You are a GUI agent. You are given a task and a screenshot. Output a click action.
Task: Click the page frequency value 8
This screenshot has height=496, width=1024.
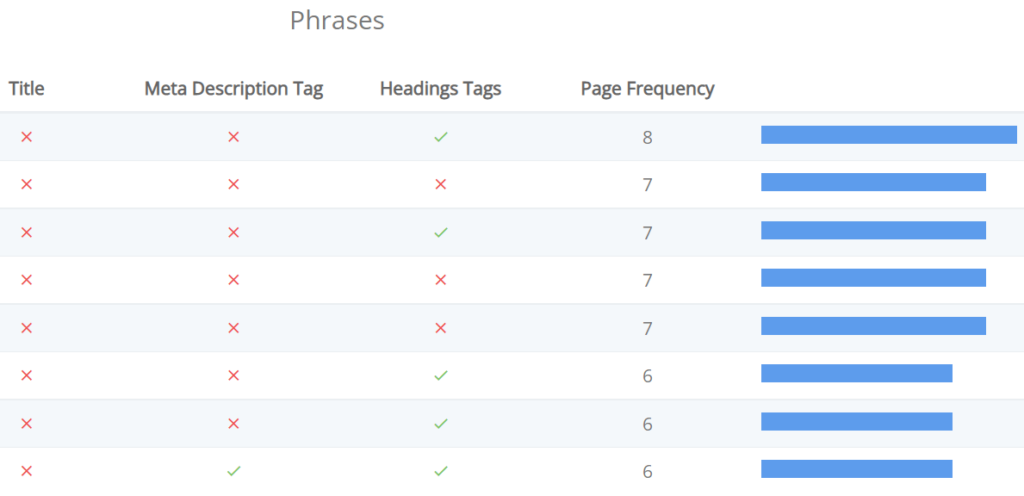[647, 138]
